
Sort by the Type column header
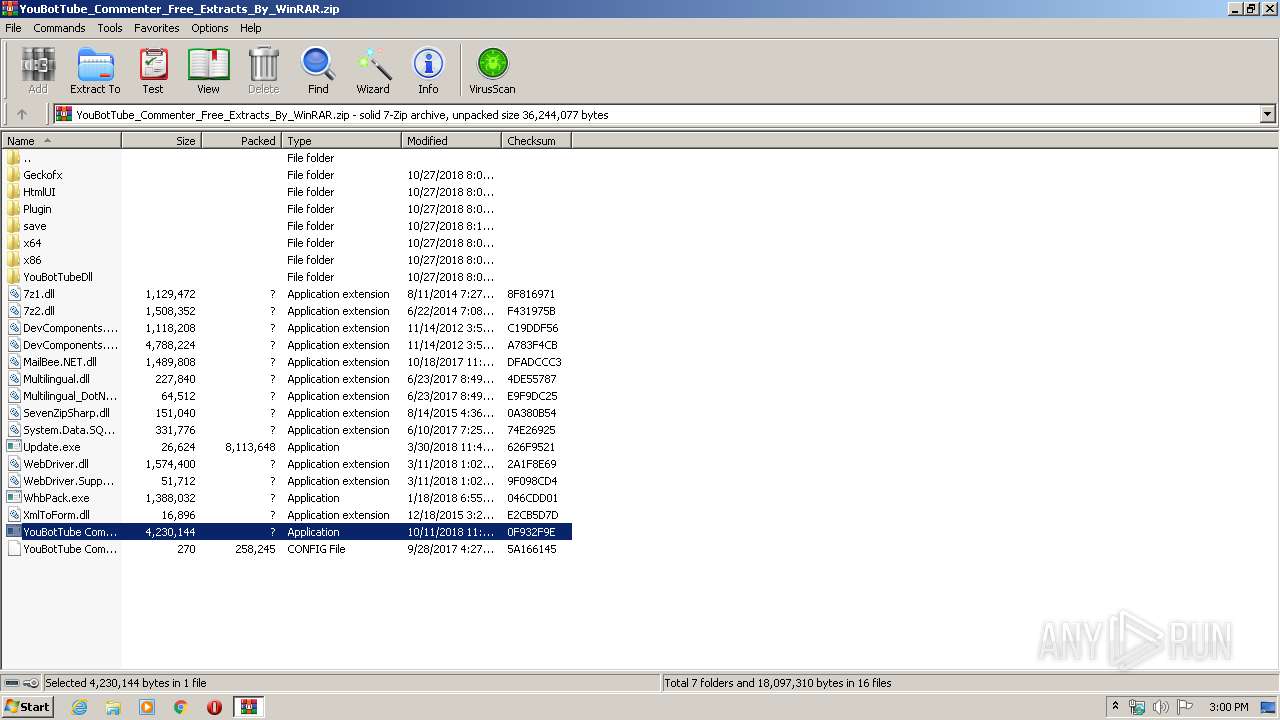pyautogui.click(x=342, y=141)
